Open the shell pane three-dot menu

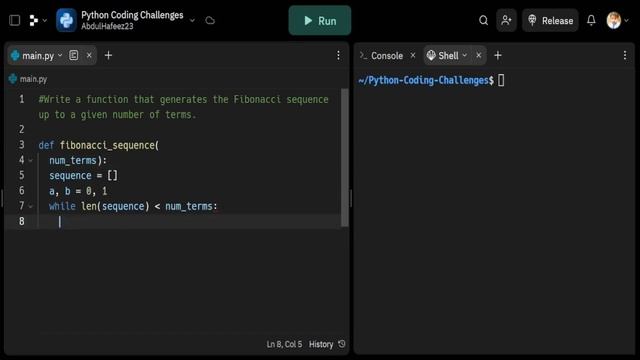pos(625,56)
